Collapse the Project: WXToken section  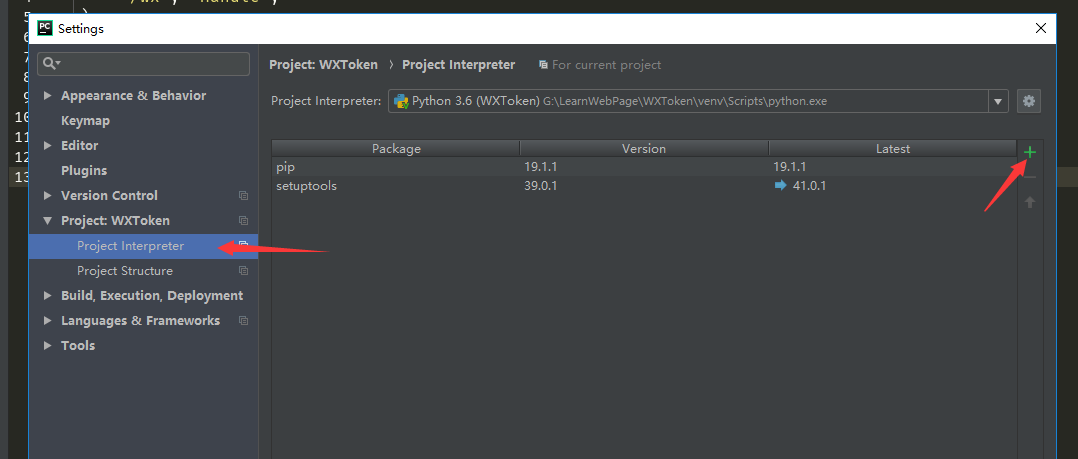coord(47,221)
